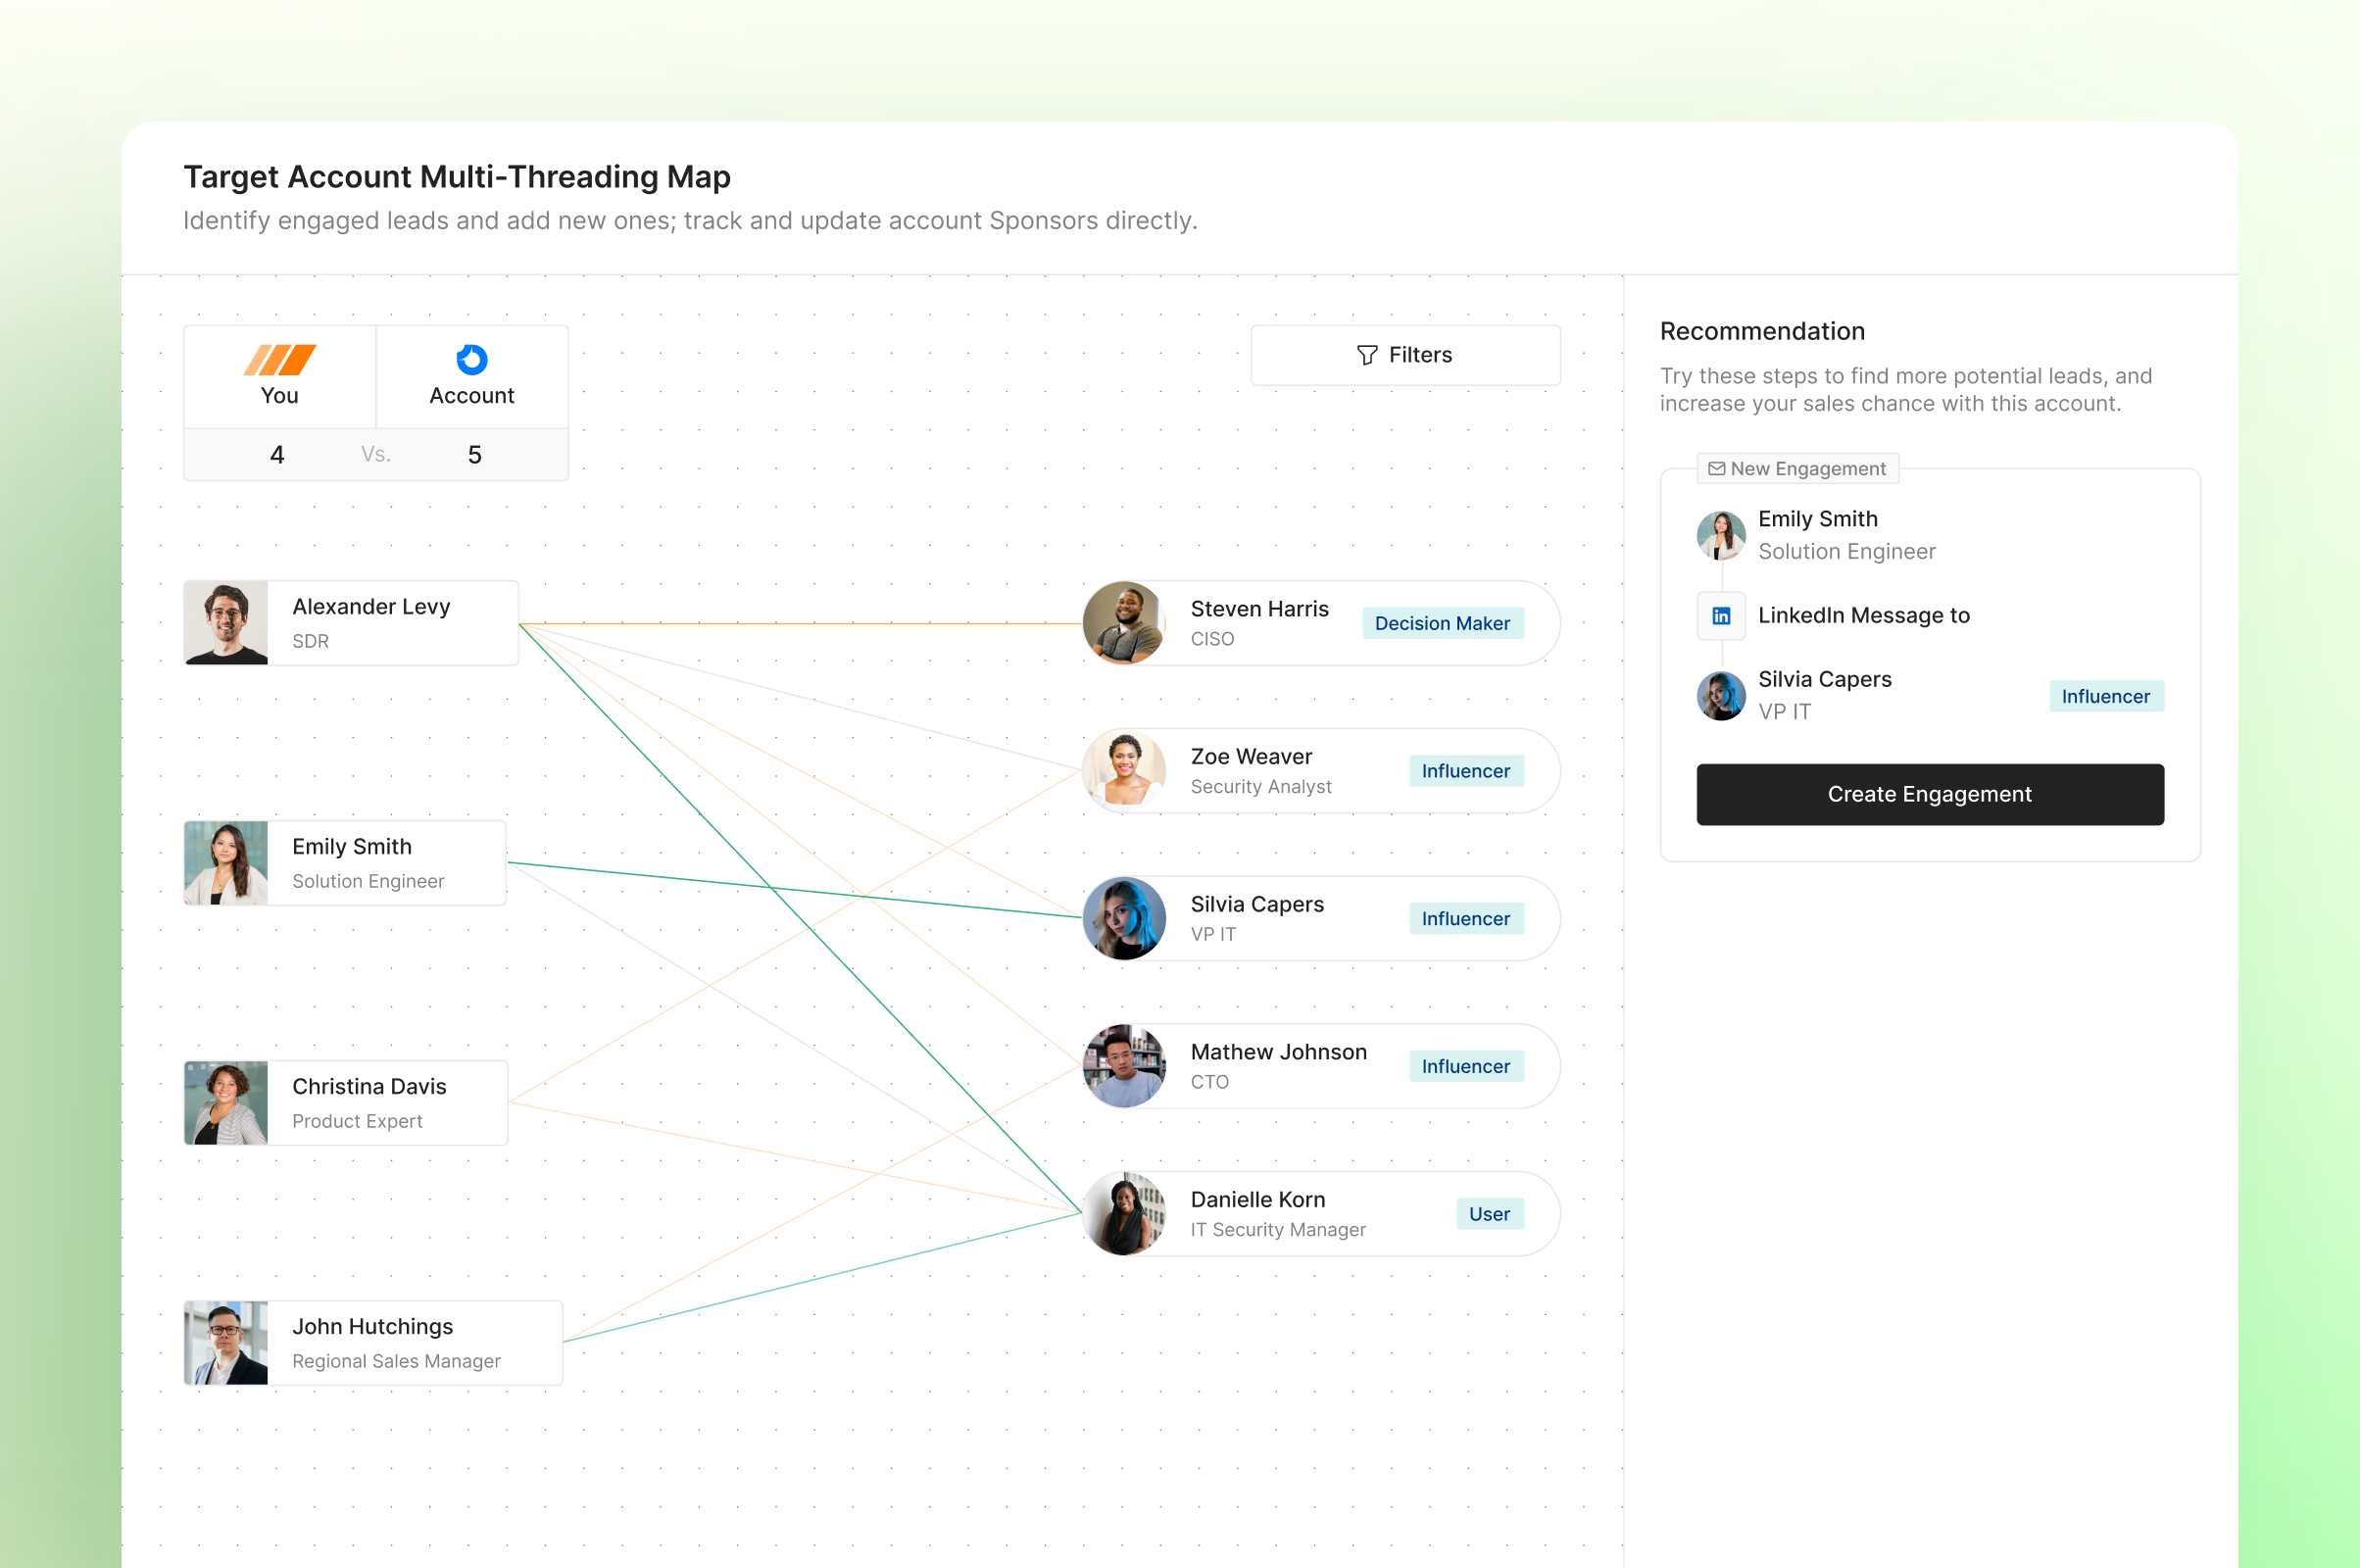Click Emily Smith's name in Recommendation panel
Screen dimensions: 2360x1568
tap(1818, 519)
